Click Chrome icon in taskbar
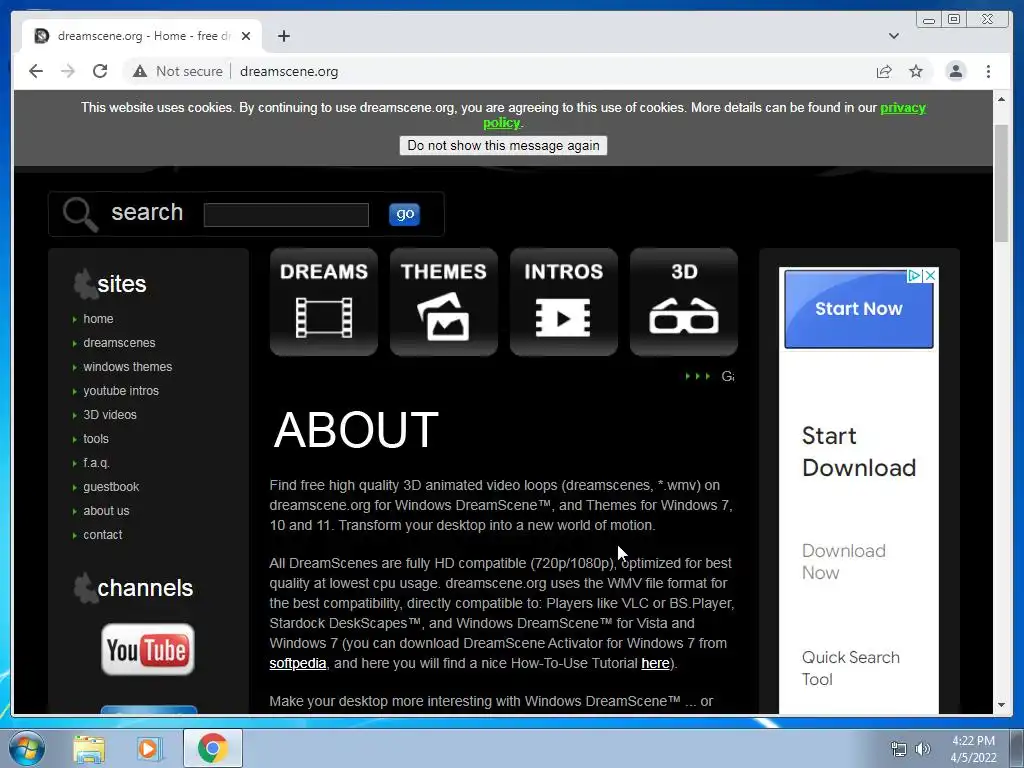1024x768 pixels. [x=212, y=748]
